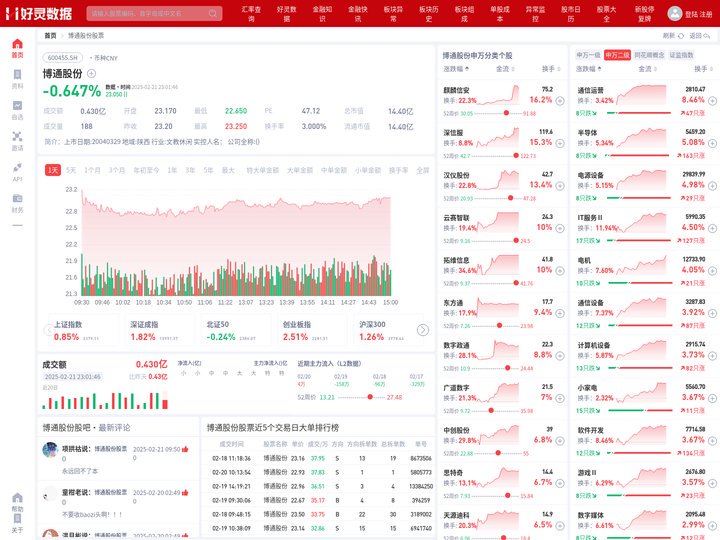Sort stock list by 换手 column
The image size is (720, 540).
(x=551, y=69)
